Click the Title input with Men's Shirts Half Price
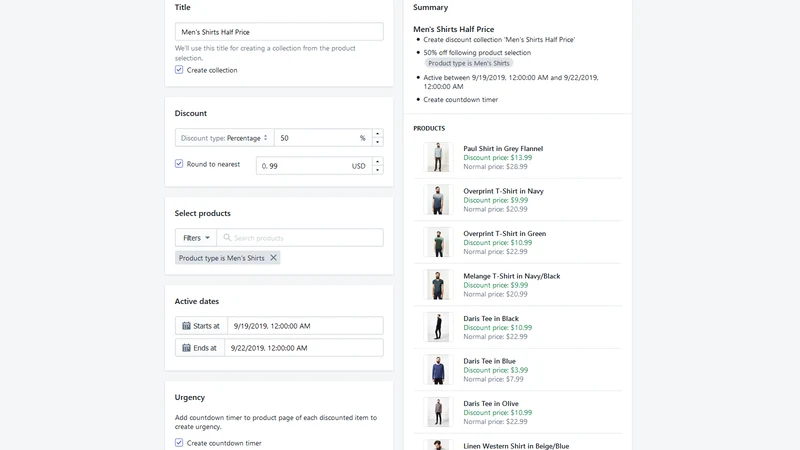 [279, 32]
